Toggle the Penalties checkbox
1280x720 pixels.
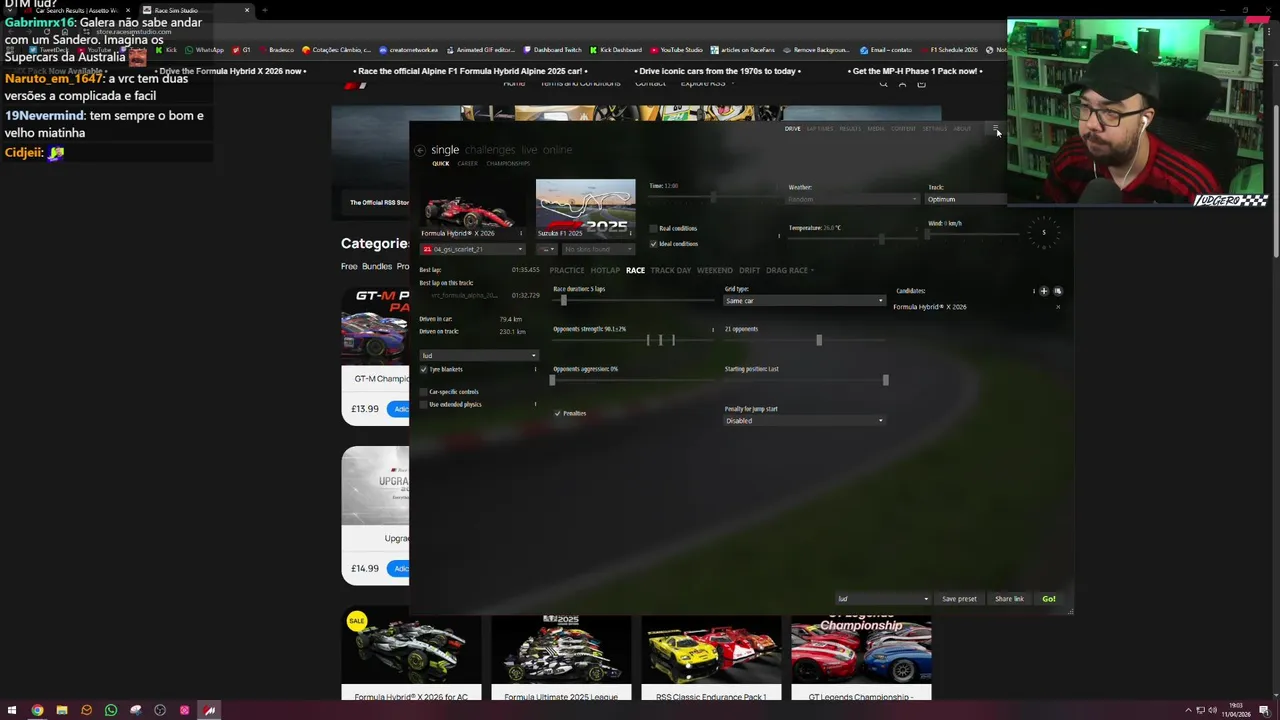coord(558,413)
